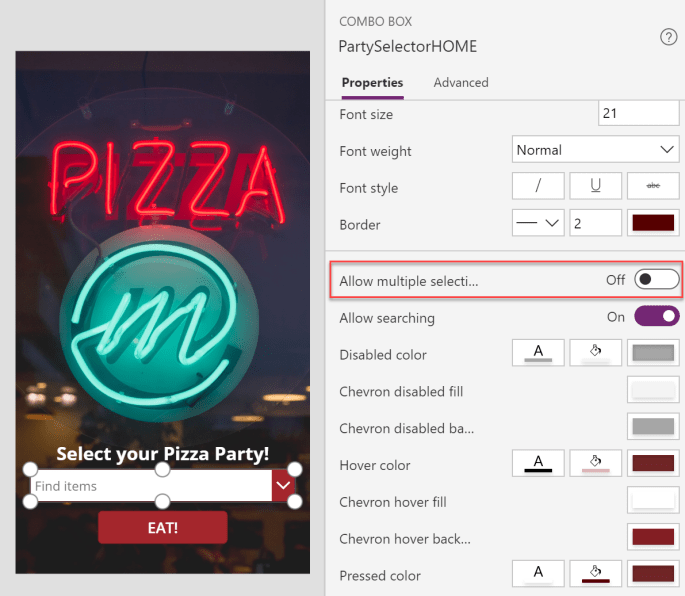The image size is (685, 596).
Task: Open Pressed color fill bucket picker
Action: [595, 574]
